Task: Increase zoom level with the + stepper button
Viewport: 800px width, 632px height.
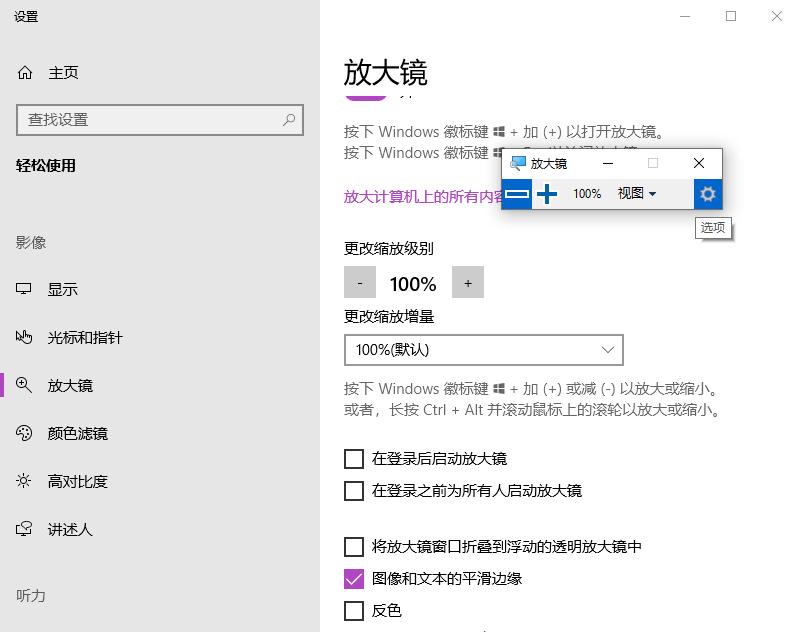Action: point(467,282)
